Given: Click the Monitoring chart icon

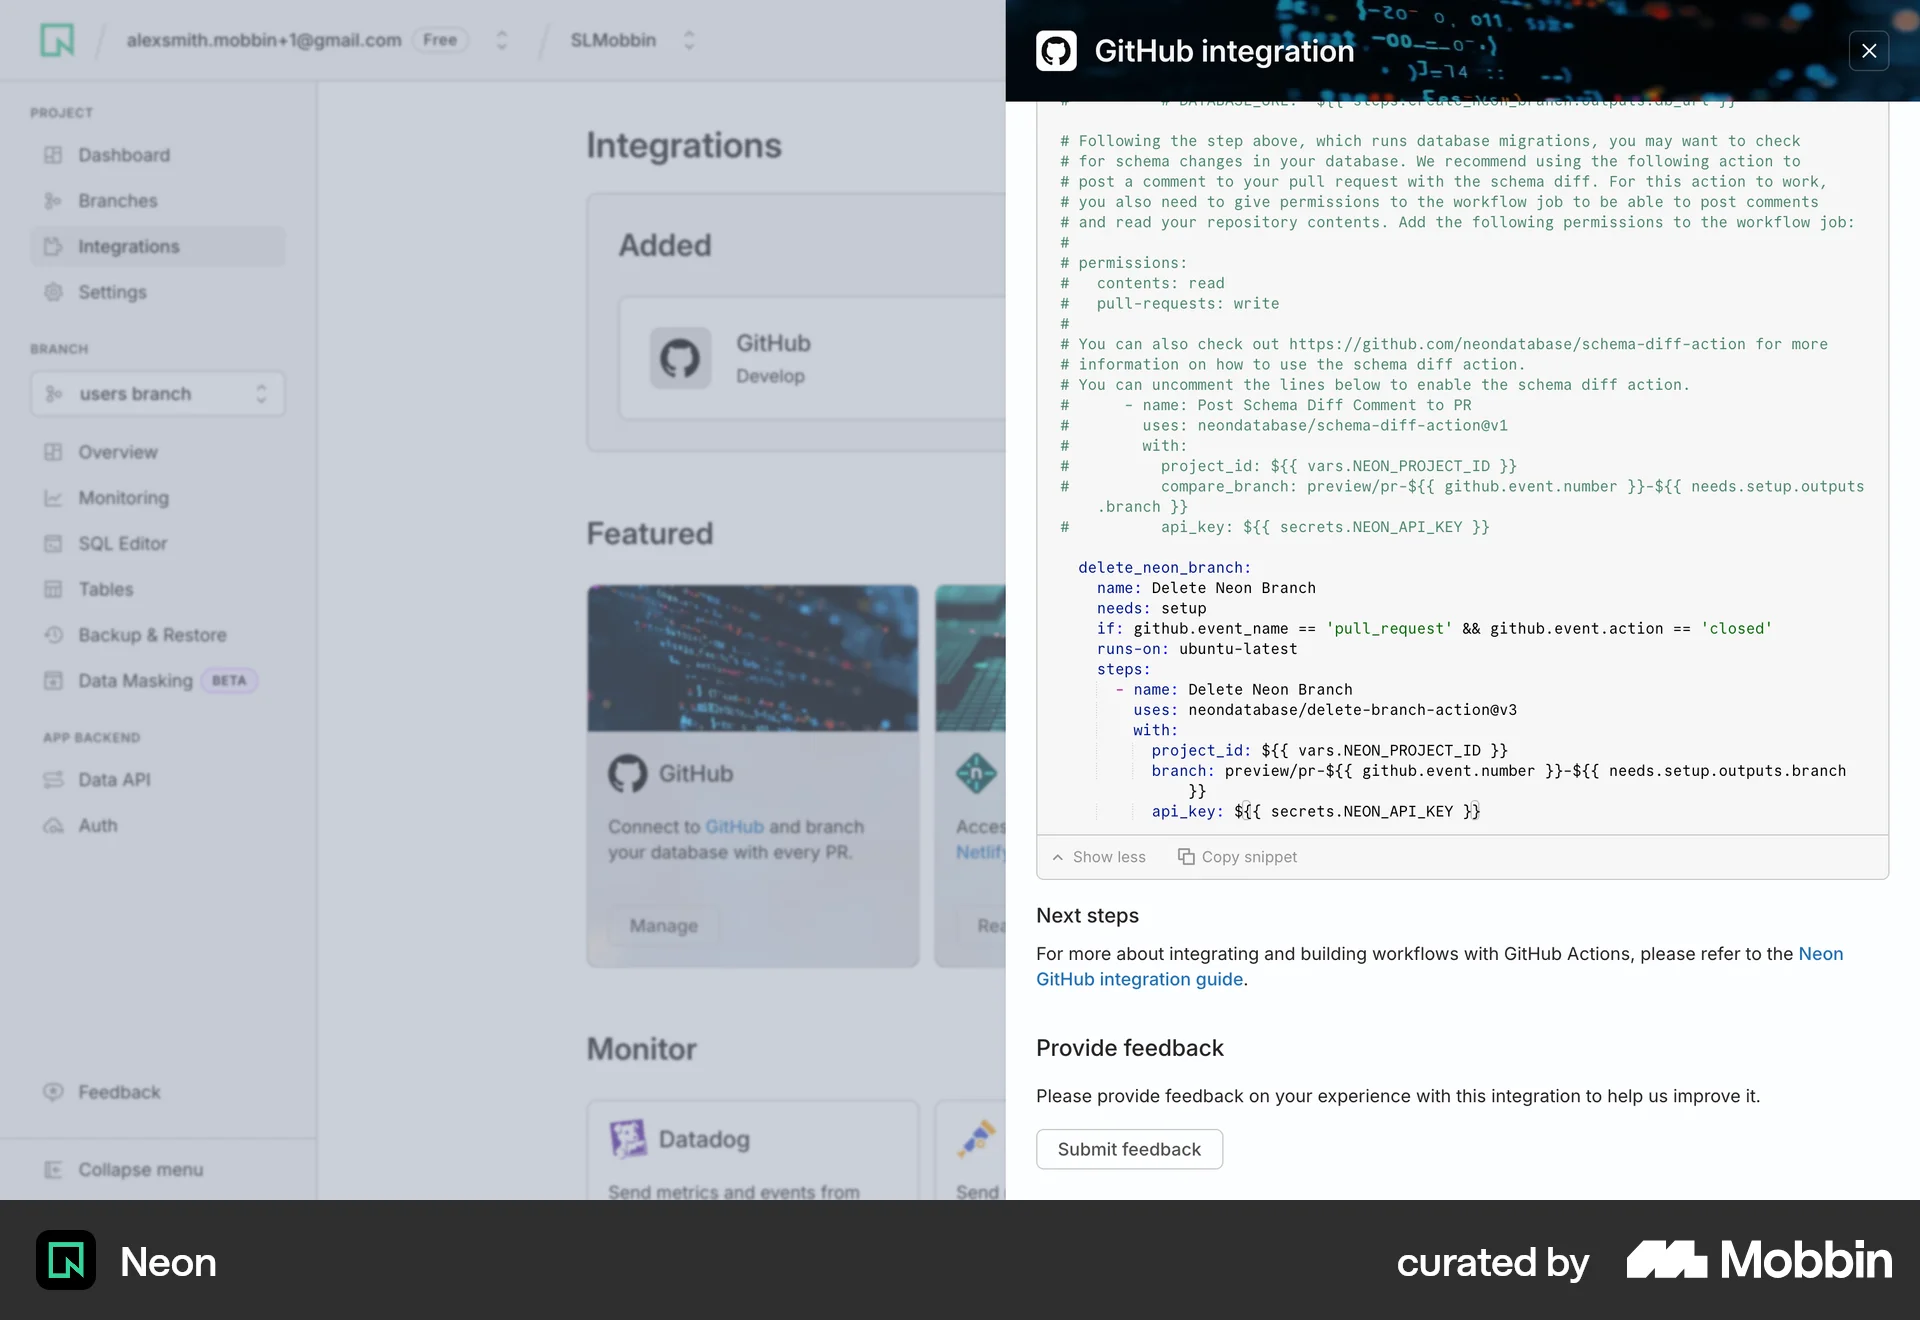Looking at the screenshot, I should click(x=53, y=498).
